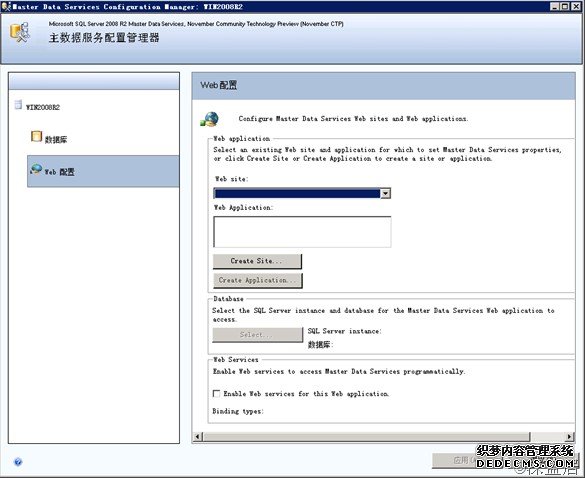Image resolution: width=585 pixels, height=478 pixels.
Task: Select the 数据库 database icon
Action: [x=36, y=136]
